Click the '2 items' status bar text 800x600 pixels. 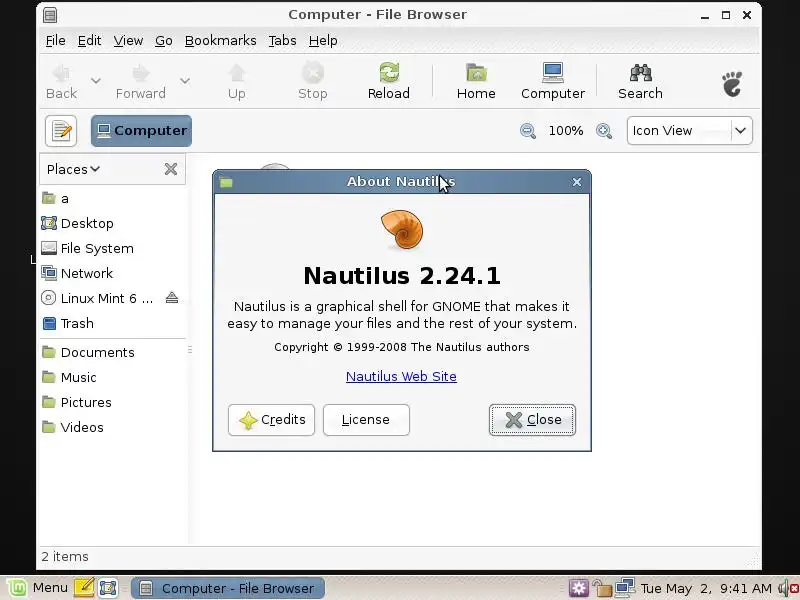65,557
